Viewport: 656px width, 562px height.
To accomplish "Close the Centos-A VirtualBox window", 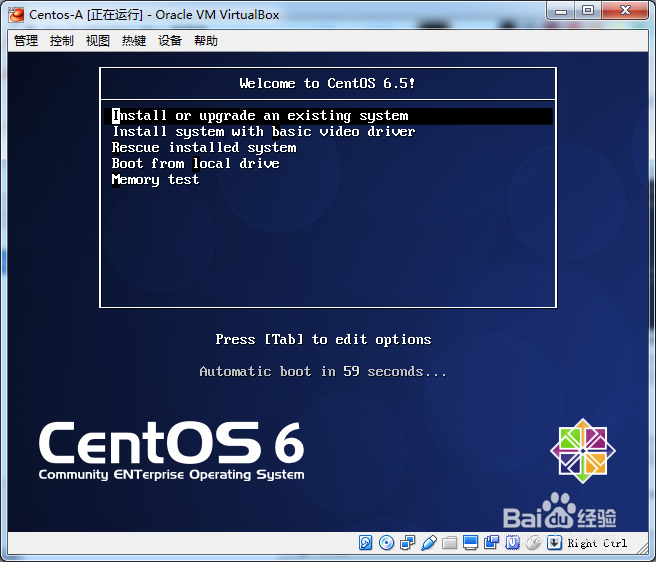I will click(x=625, y=11).
